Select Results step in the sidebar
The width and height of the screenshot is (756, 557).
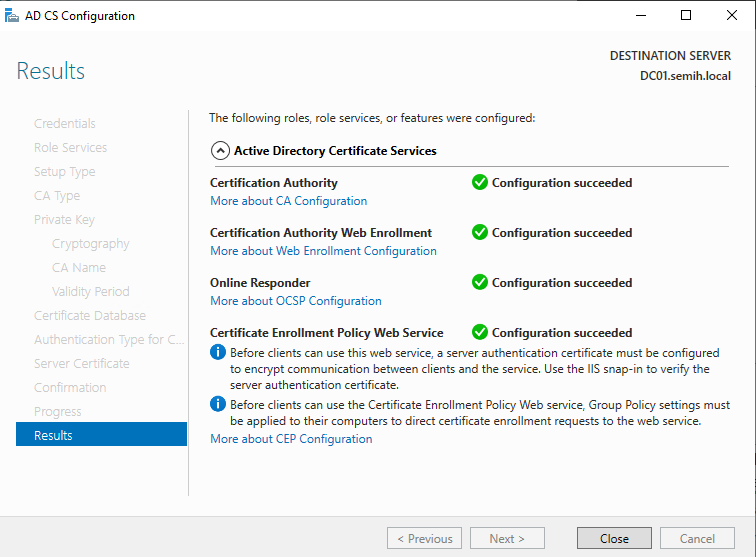pyautogui.click(x=101, y=435)
